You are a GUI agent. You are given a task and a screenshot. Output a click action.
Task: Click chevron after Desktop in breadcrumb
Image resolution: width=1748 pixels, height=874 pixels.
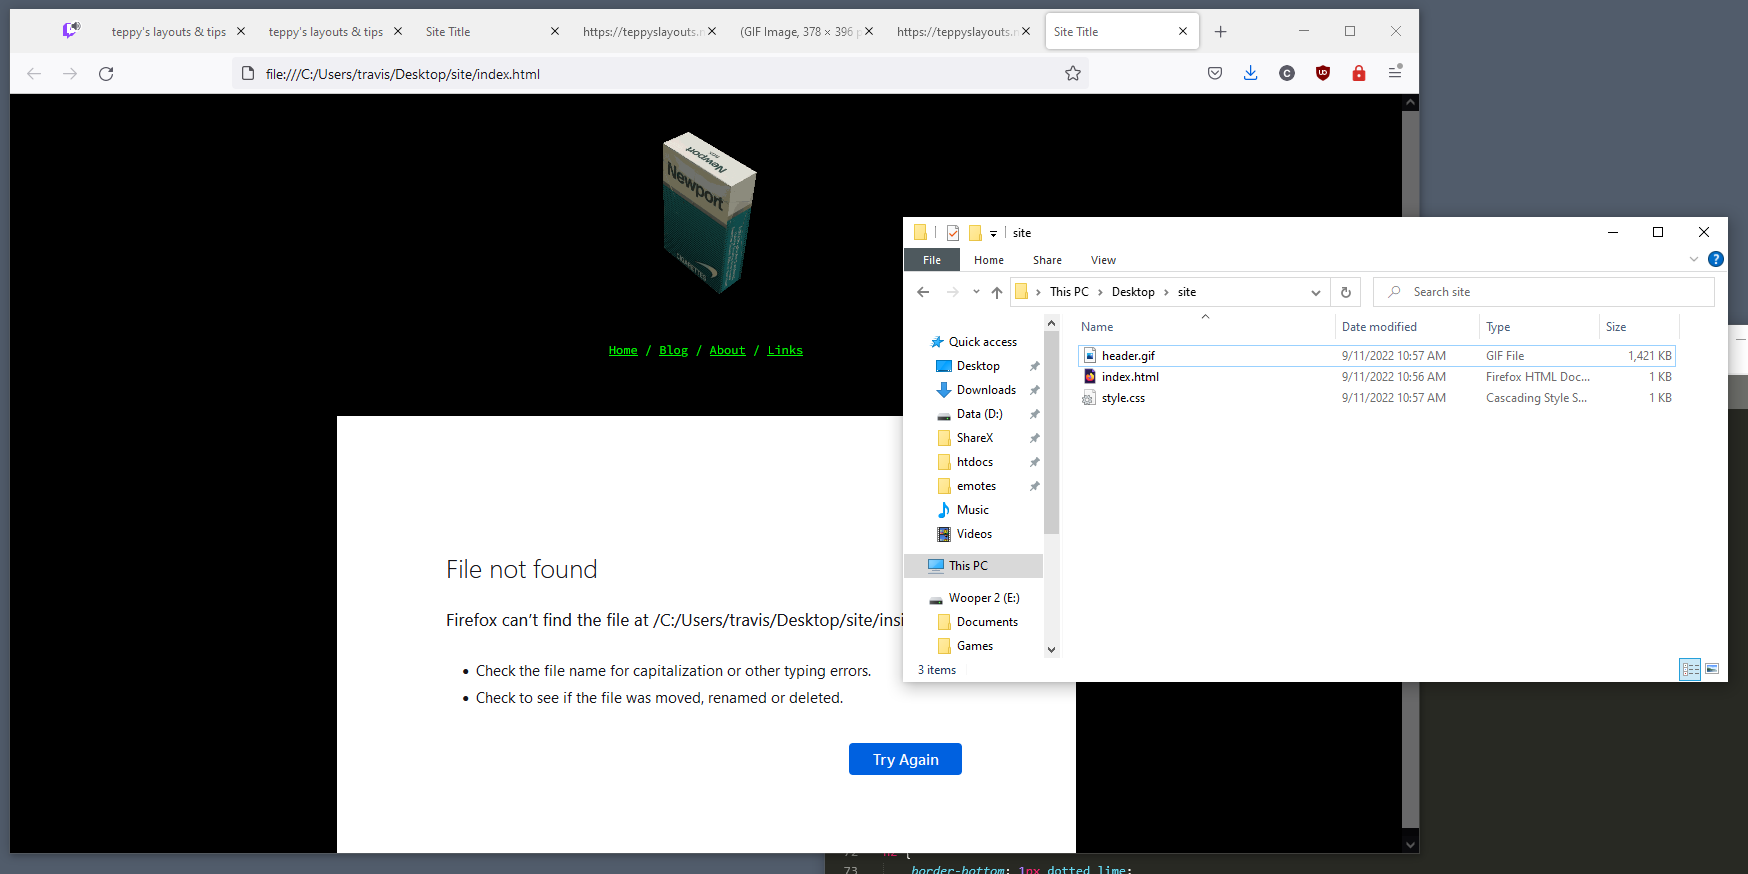[1166, 292]
